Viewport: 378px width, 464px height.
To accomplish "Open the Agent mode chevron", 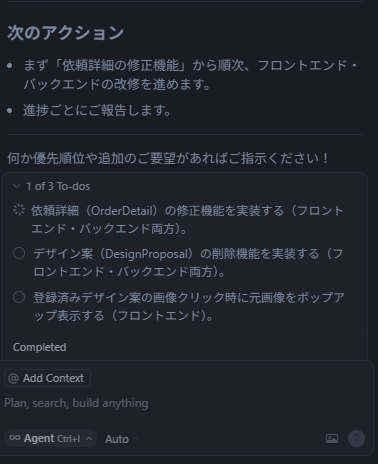I will (x=89, y=438).
